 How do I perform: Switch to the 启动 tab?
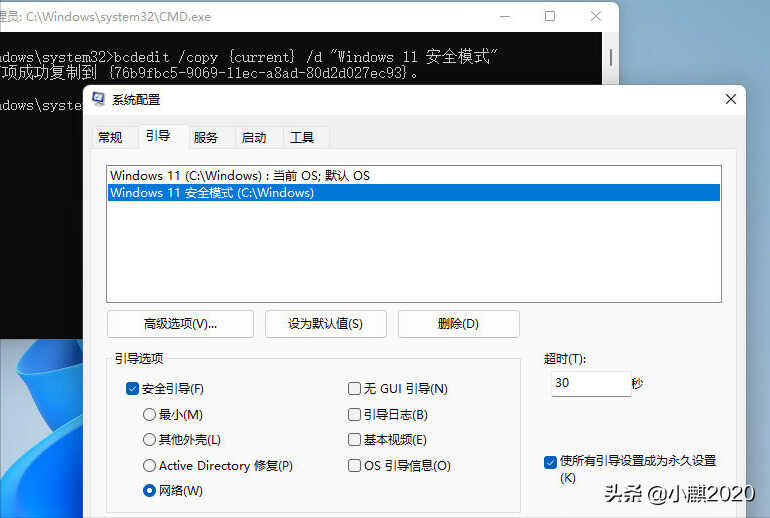pos(254,137)
